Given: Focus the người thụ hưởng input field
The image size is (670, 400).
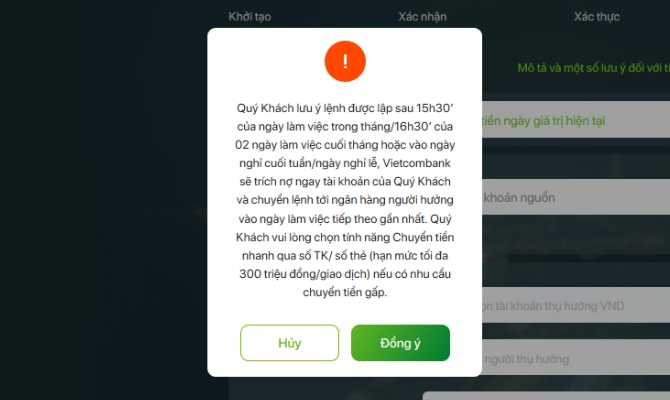Looking at the screenshot, I should click(x=576, y=358).
